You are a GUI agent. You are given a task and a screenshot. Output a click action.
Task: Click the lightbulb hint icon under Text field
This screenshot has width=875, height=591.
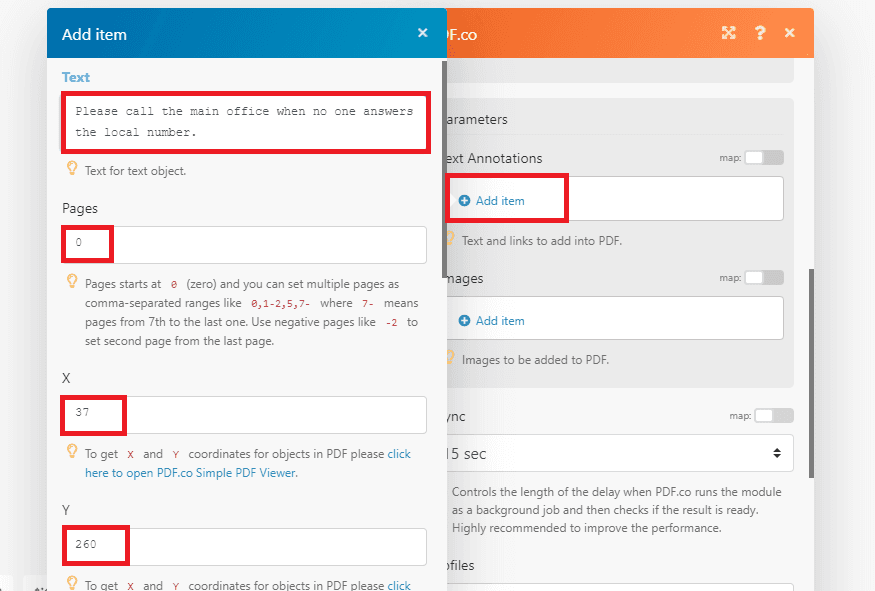pyautogui.click(x=72, y=169)
